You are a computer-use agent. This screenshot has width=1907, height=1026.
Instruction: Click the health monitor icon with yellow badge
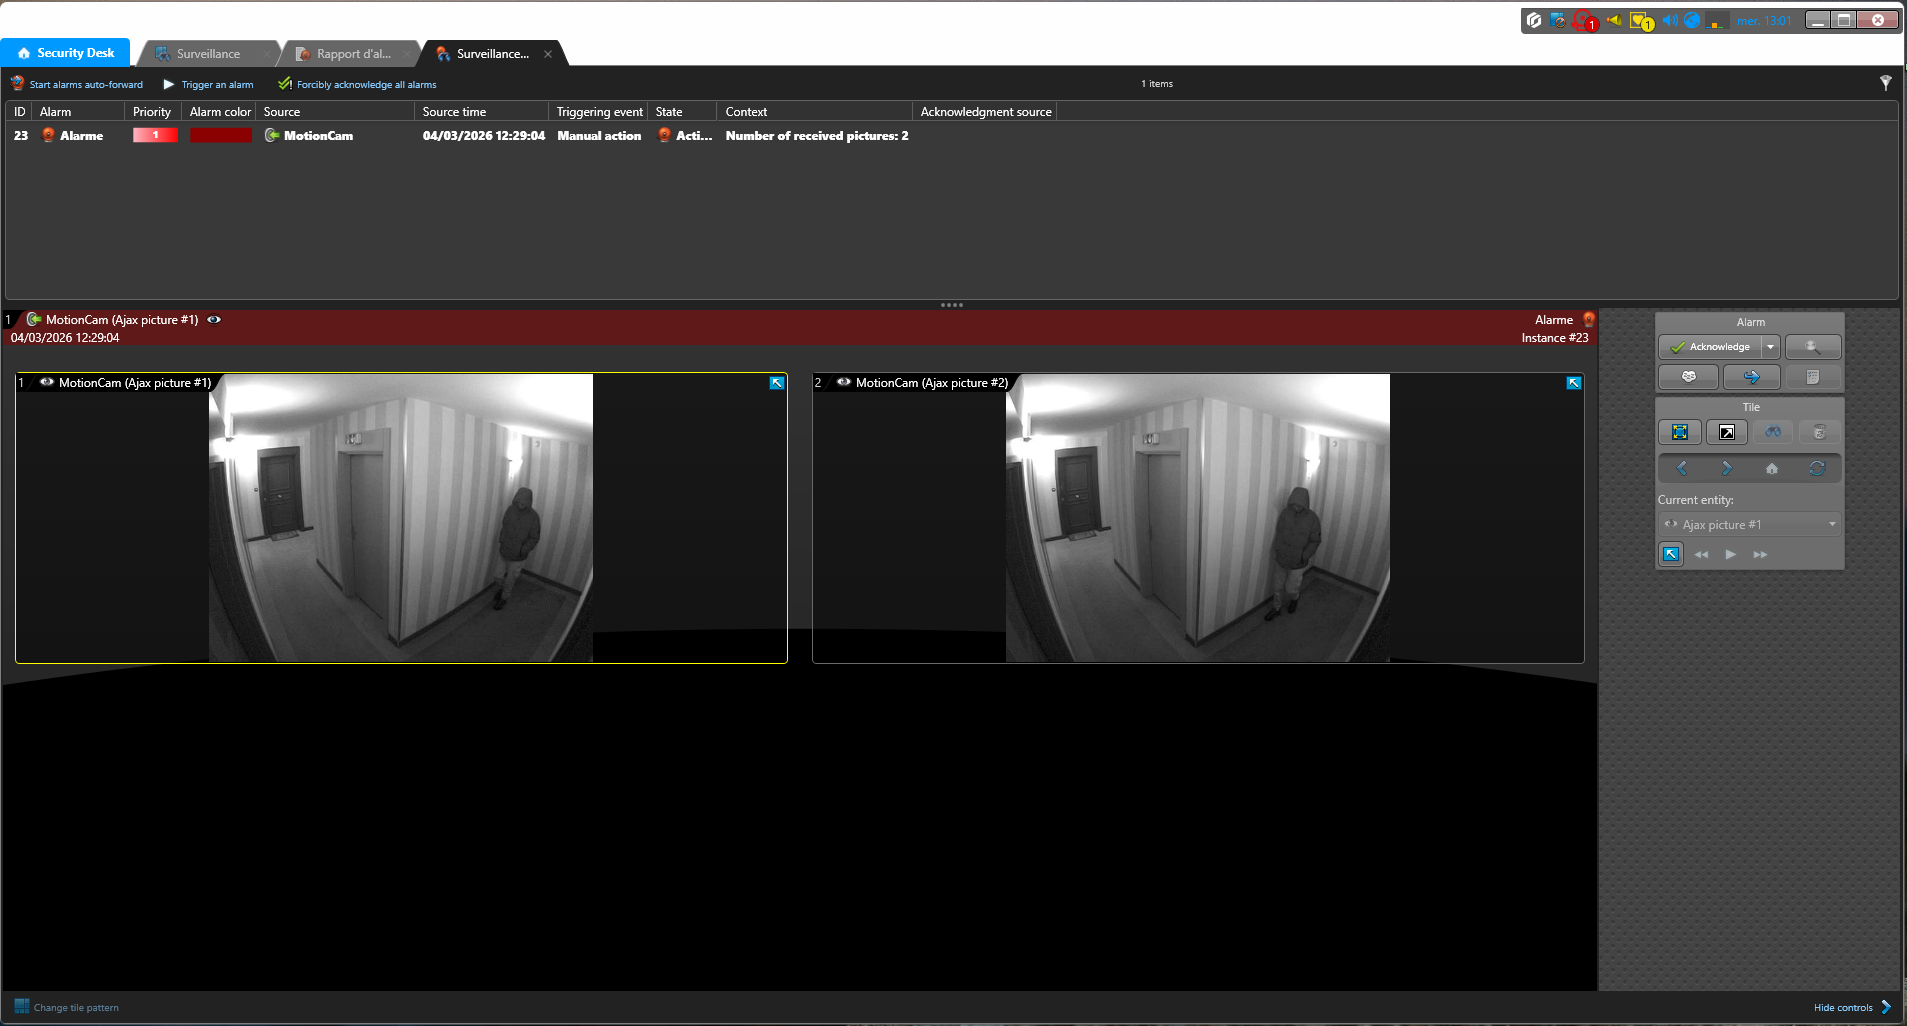(x=1640, y=21)
